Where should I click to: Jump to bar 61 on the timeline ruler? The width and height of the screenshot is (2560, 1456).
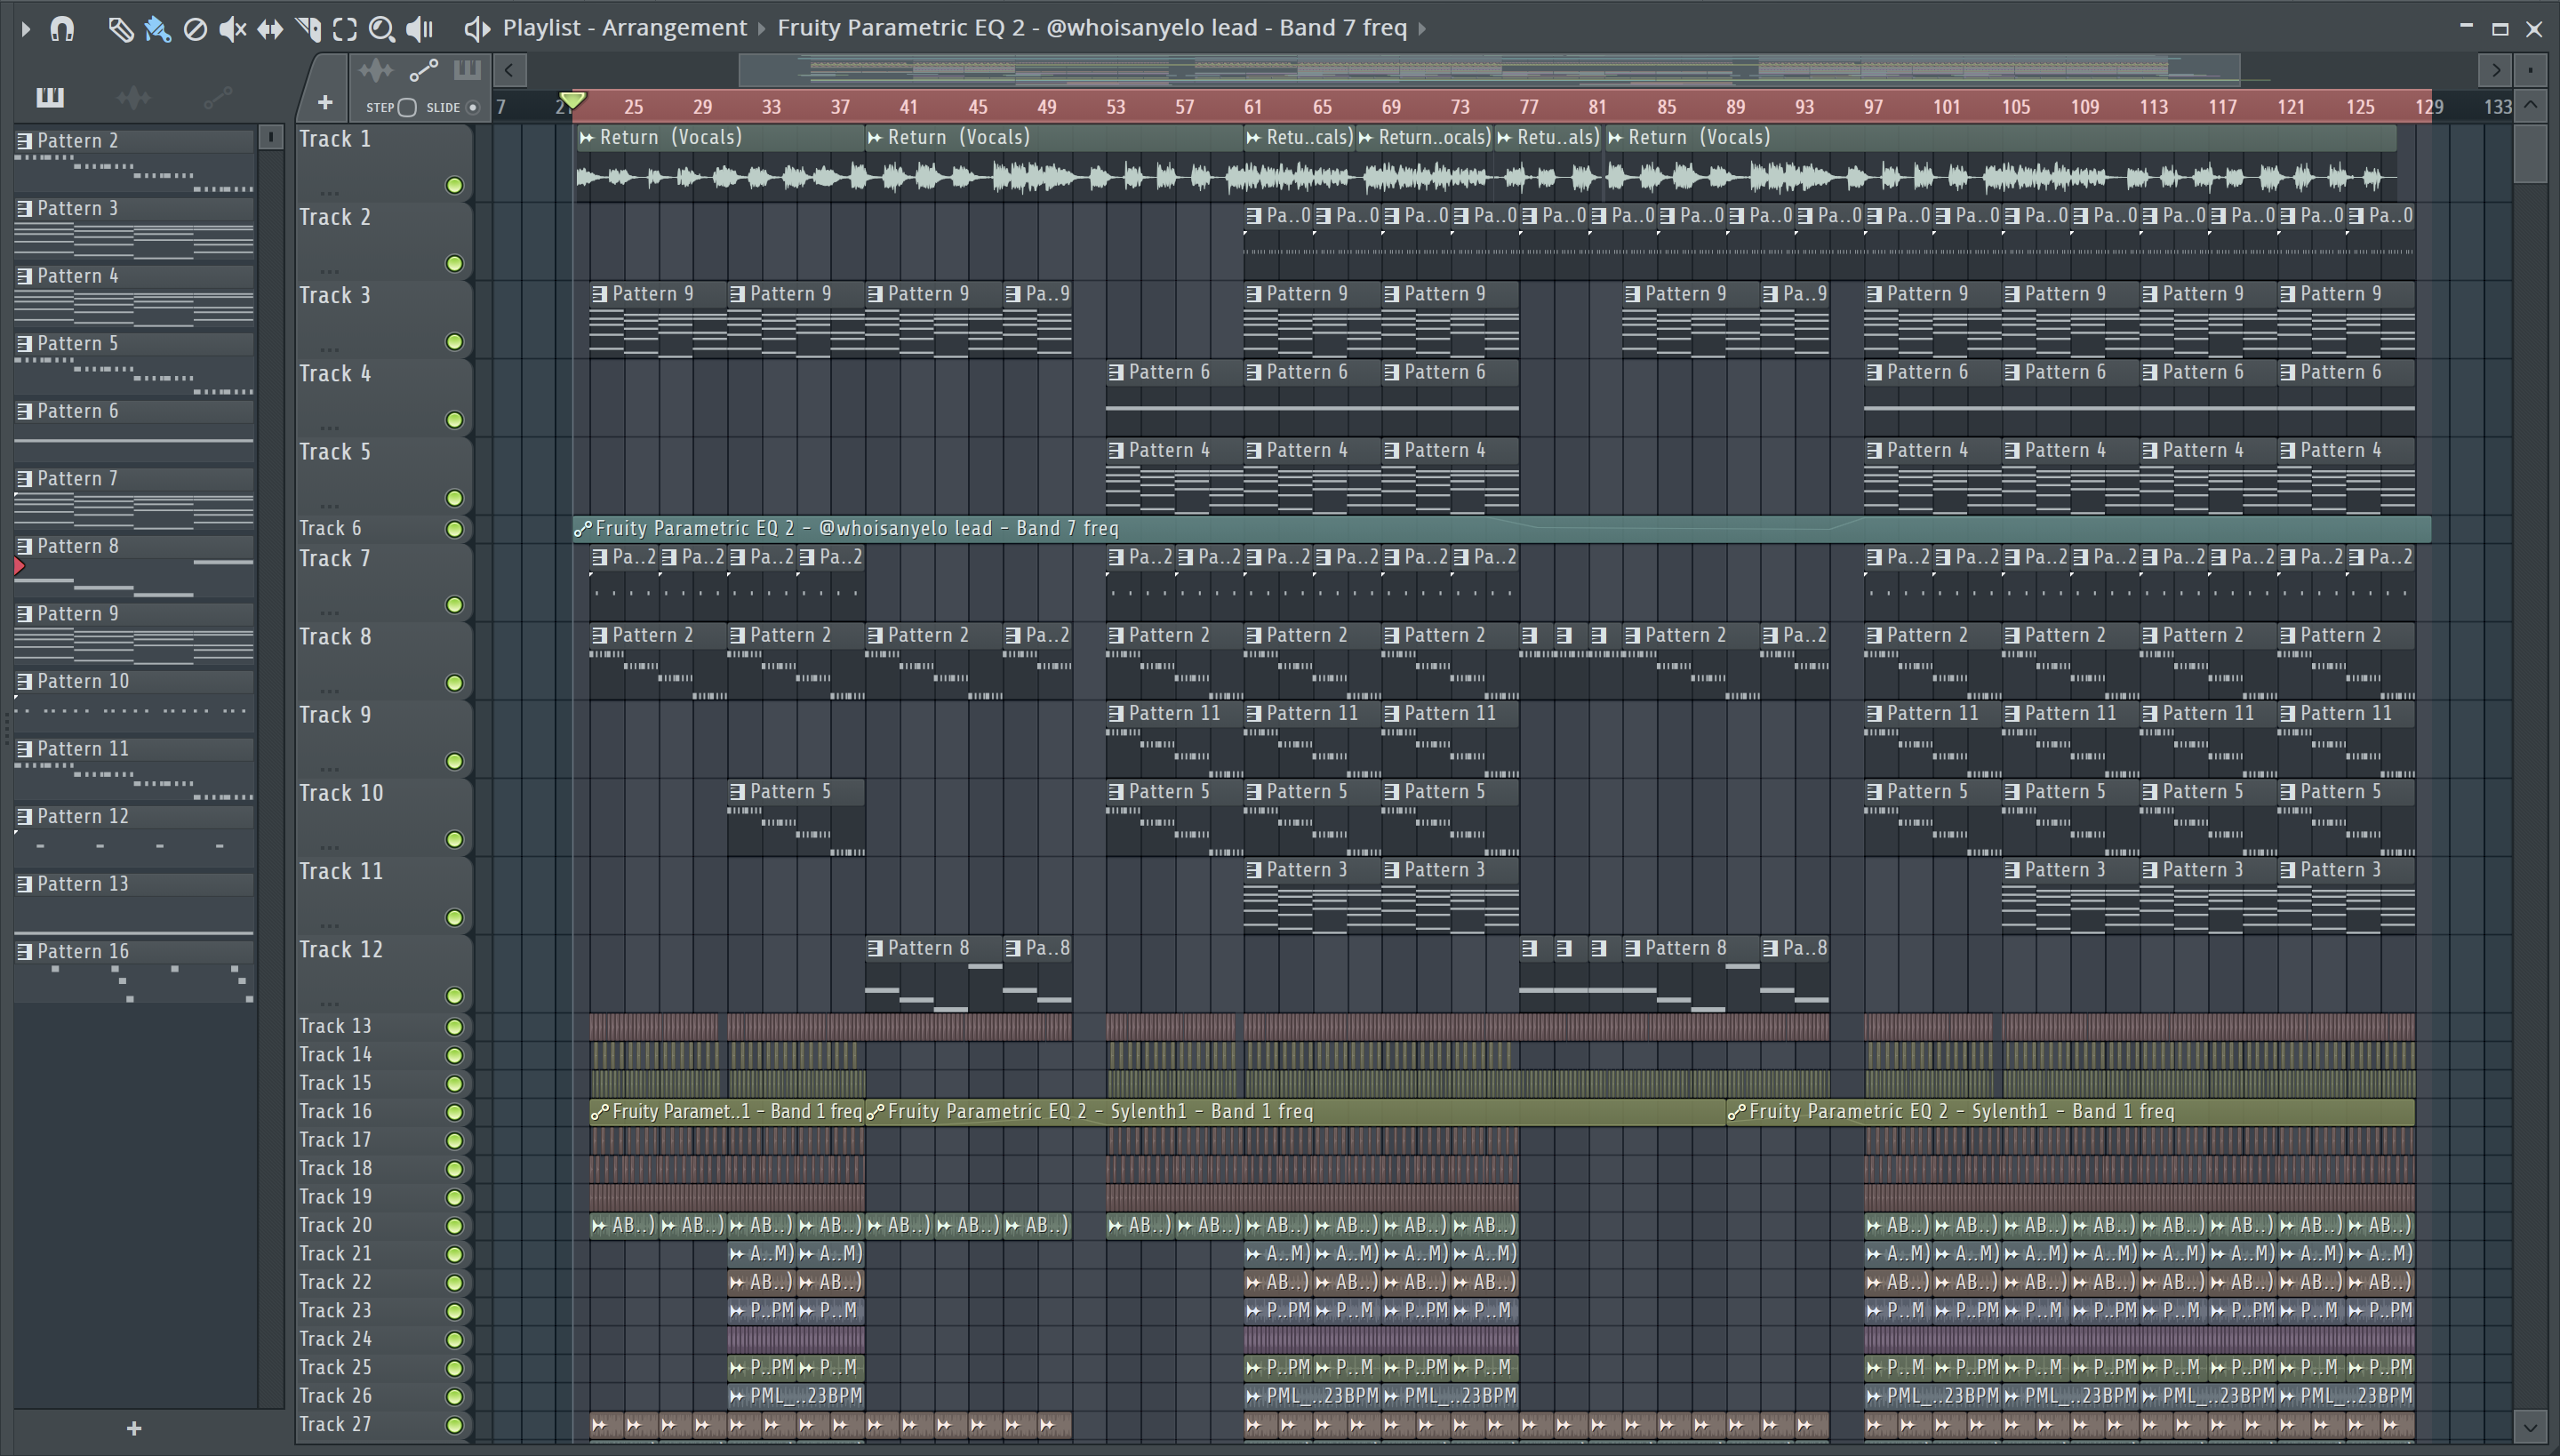1253,107
